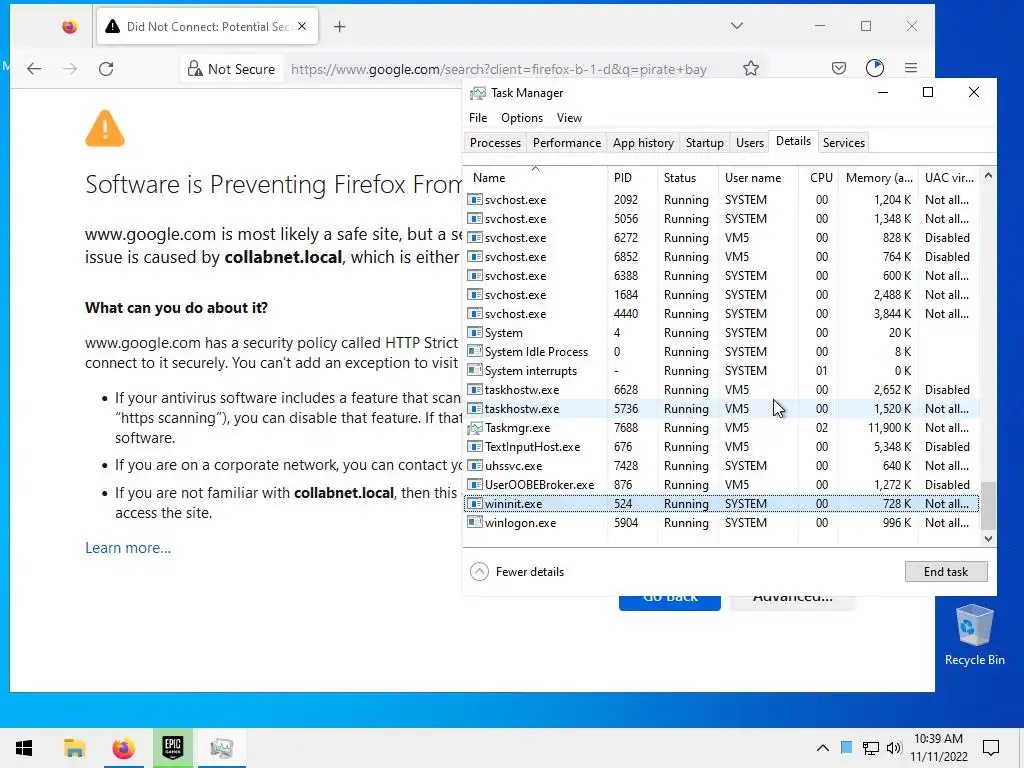
Task: Show hidden system tray icons
Action: click(x=823, y=748)
